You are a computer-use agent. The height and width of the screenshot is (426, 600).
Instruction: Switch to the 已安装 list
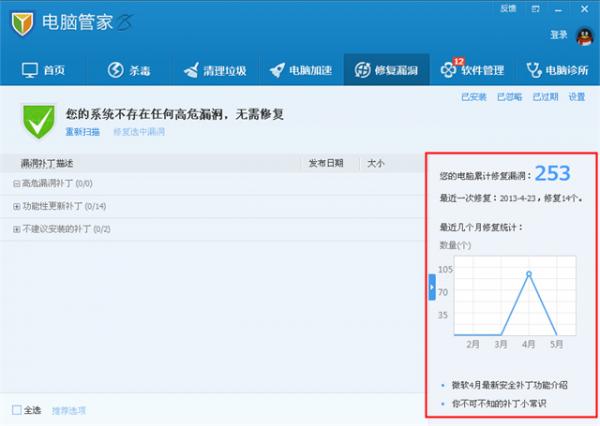tap(473, 97)
